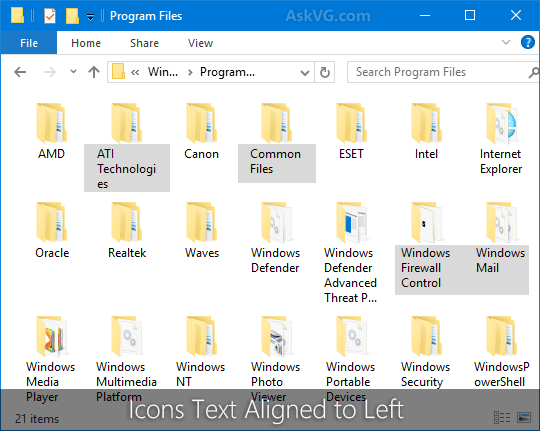The image size is (540, 431).
Task: Select the Windows Security folder icon
Action: click(426, 336)
